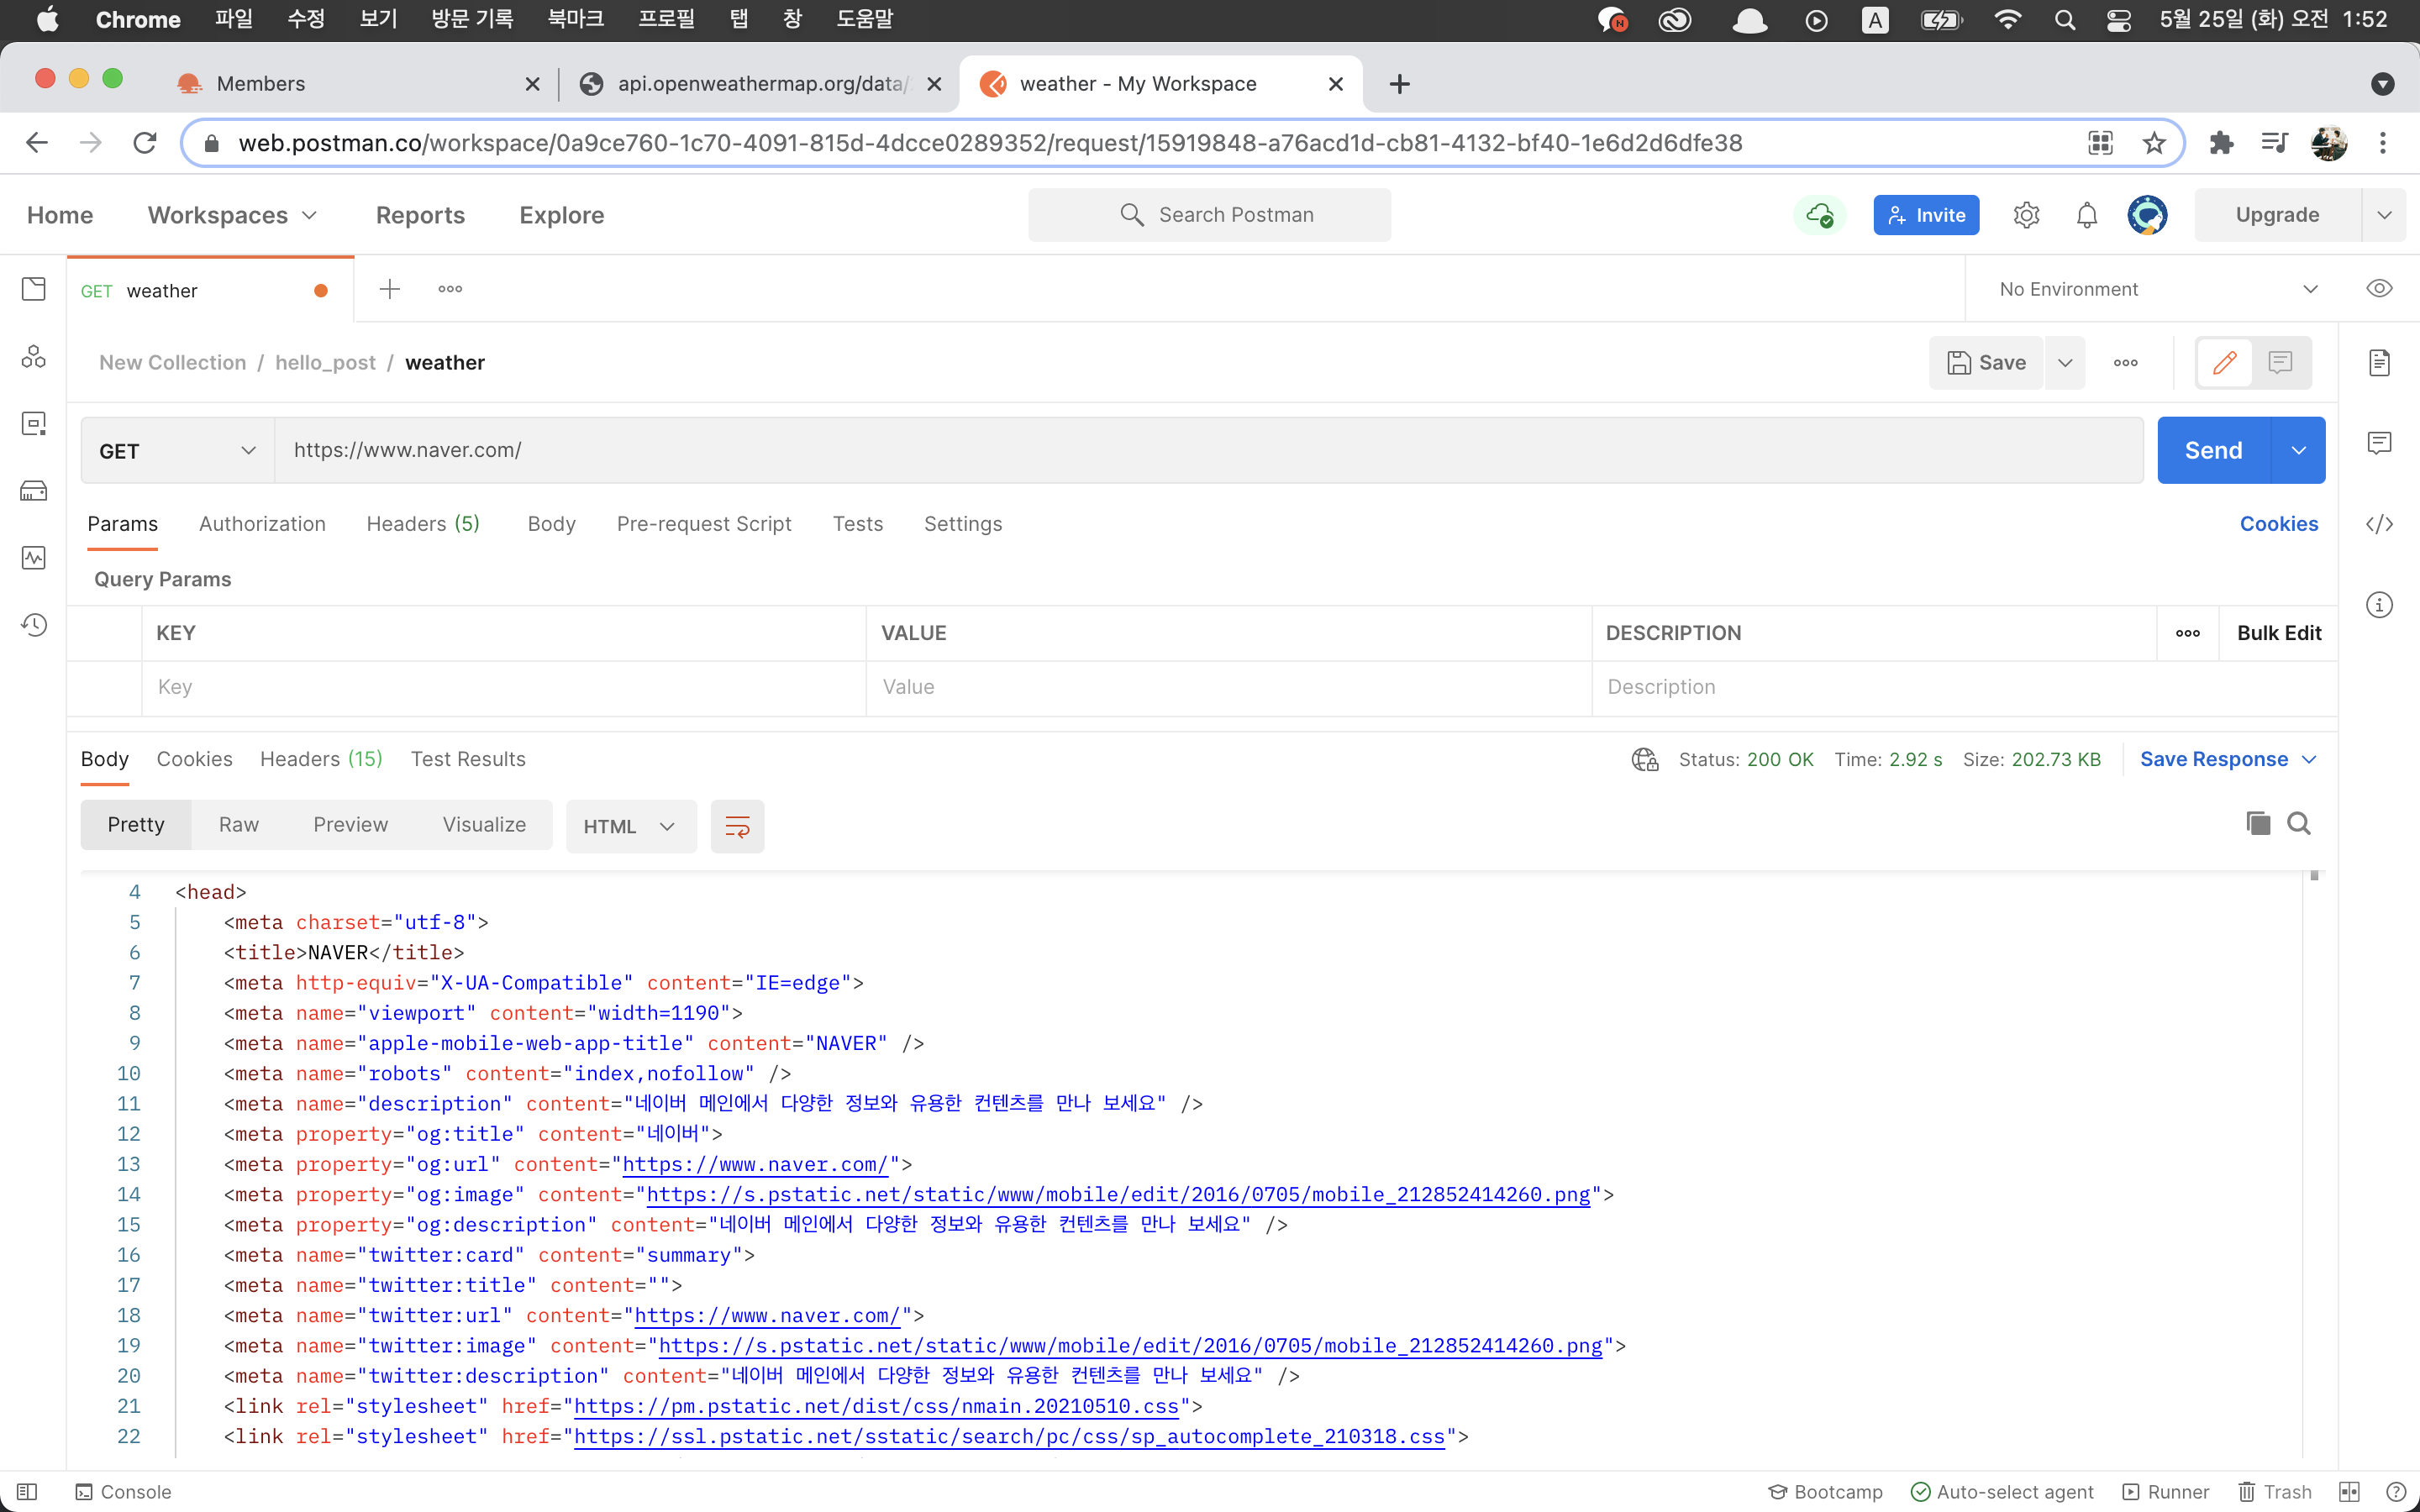Switch to comment mode icon

point(2280,362)
